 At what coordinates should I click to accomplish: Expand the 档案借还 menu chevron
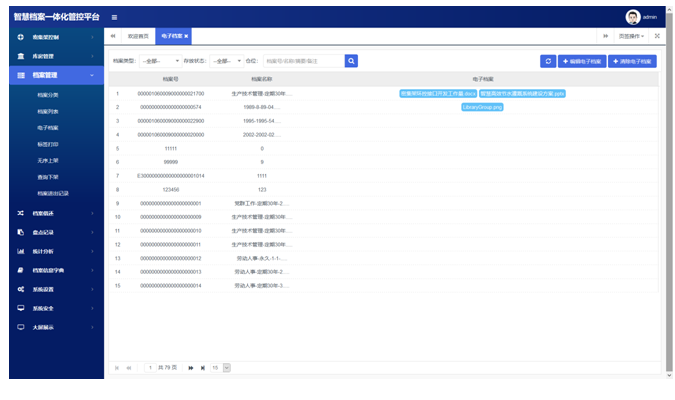pos(92,213)
